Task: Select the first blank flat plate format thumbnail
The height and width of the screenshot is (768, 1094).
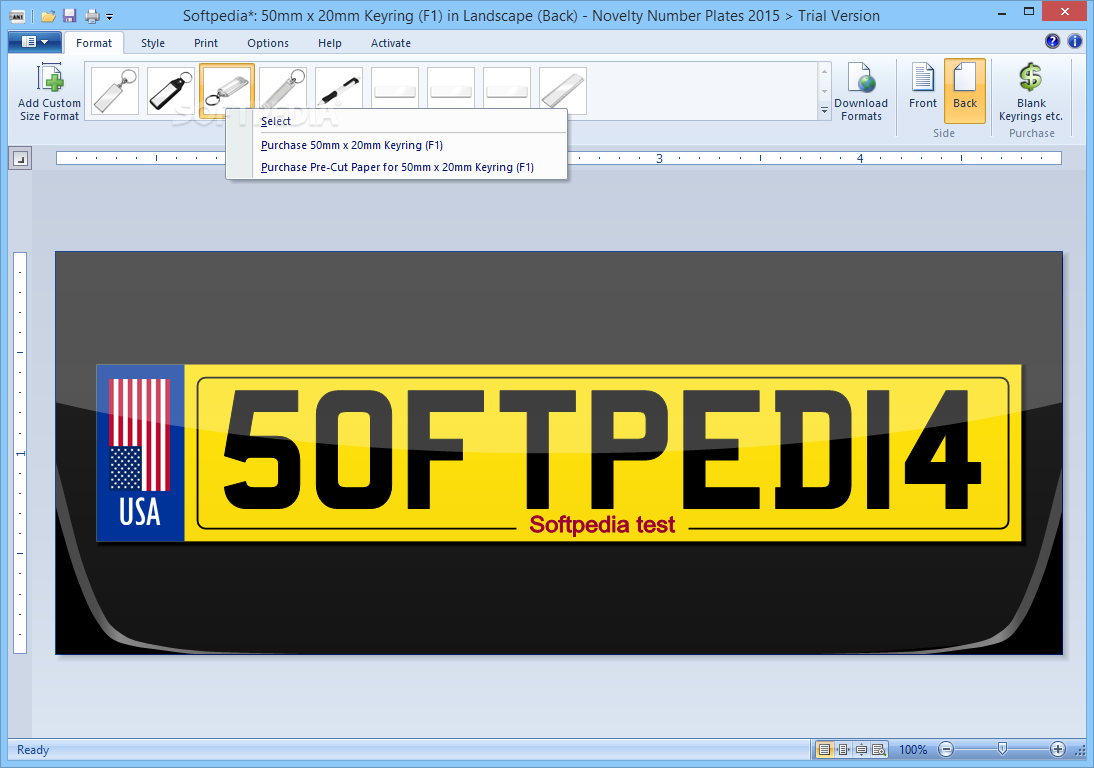Action: pyautogui.click(x=395, y=91)
